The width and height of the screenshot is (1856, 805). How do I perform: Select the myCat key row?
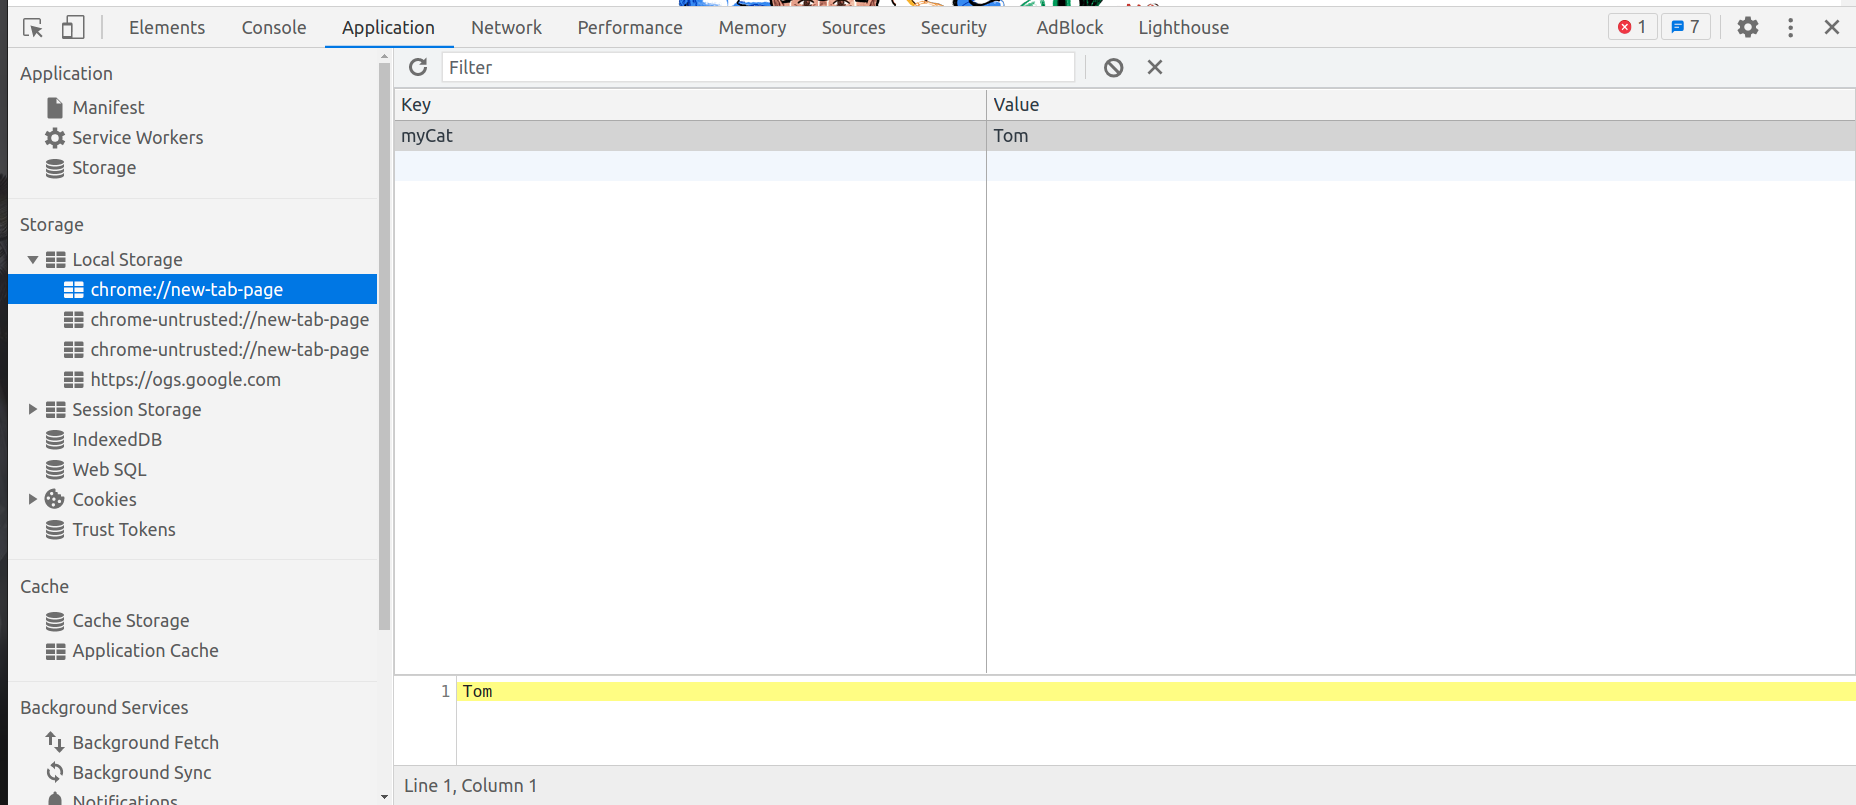(x=690, y=136)
